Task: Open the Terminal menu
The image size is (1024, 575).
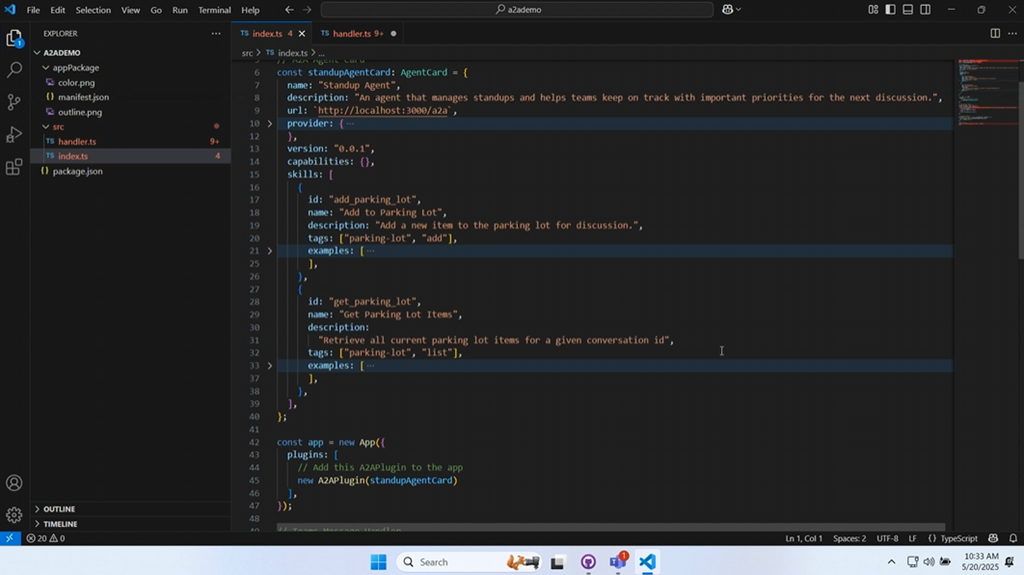Action: [214, 10]
